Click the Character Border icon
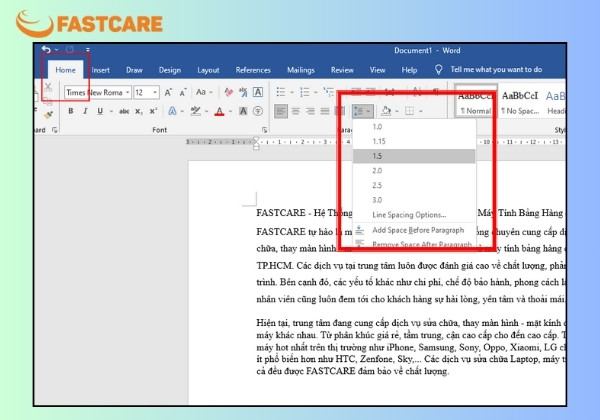This screenshot has height=420, width=600. (258, 92)
